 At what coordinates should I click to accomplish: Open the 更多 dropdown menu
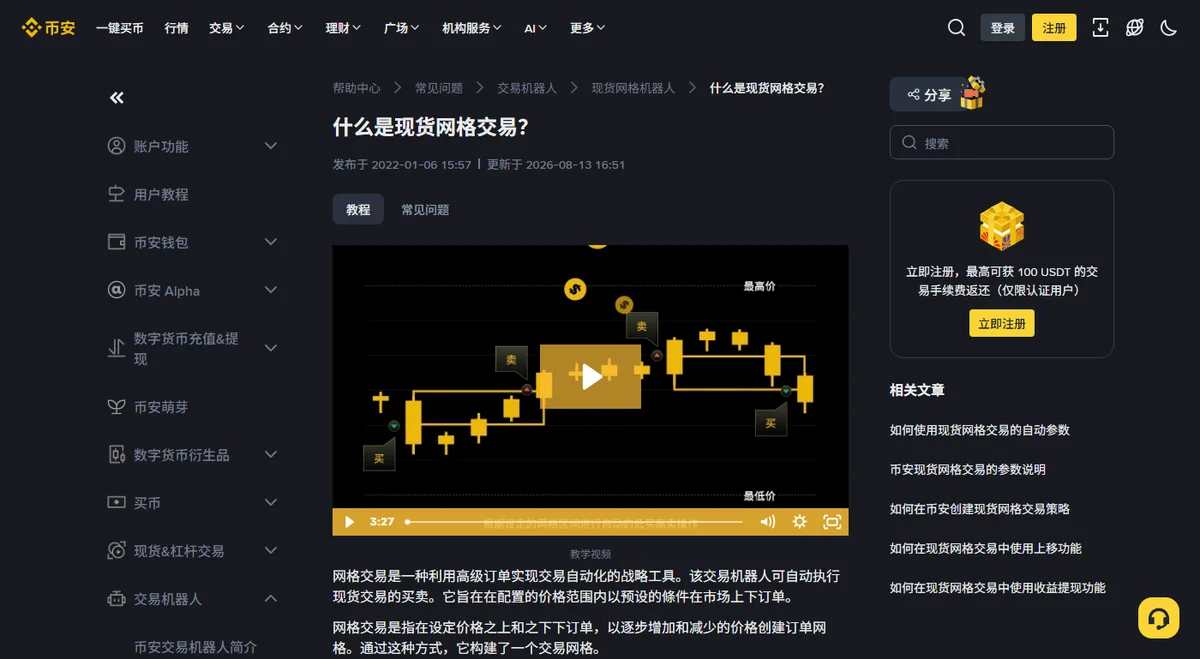[x=587, y=28]
